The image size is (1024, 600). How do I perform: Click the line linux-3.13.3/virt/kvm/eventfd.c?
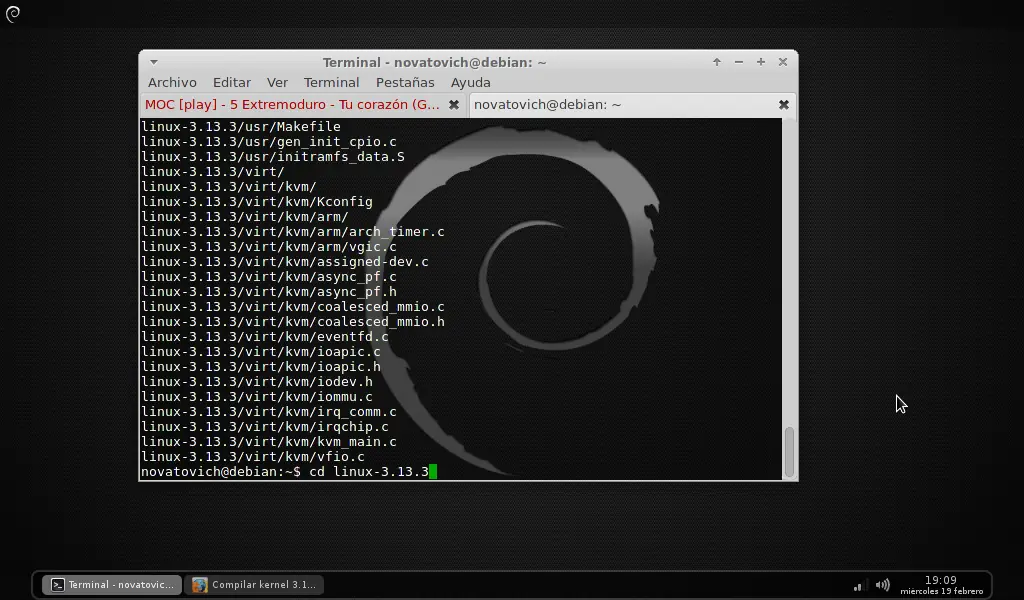point(264,337)
